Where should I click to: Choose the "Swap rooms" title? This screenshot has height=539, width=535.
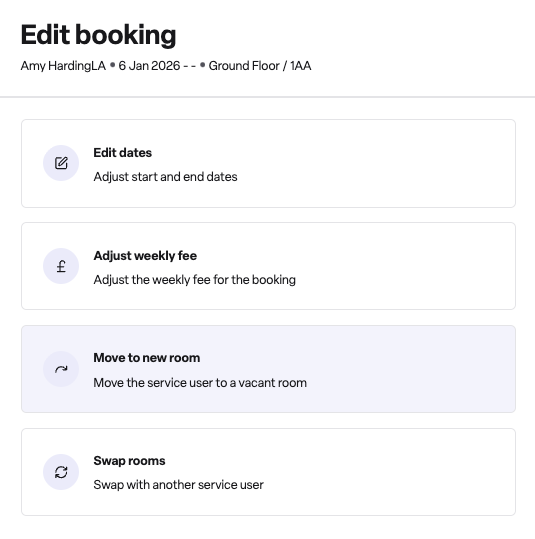pyautogui.click(x=129, y=461)
